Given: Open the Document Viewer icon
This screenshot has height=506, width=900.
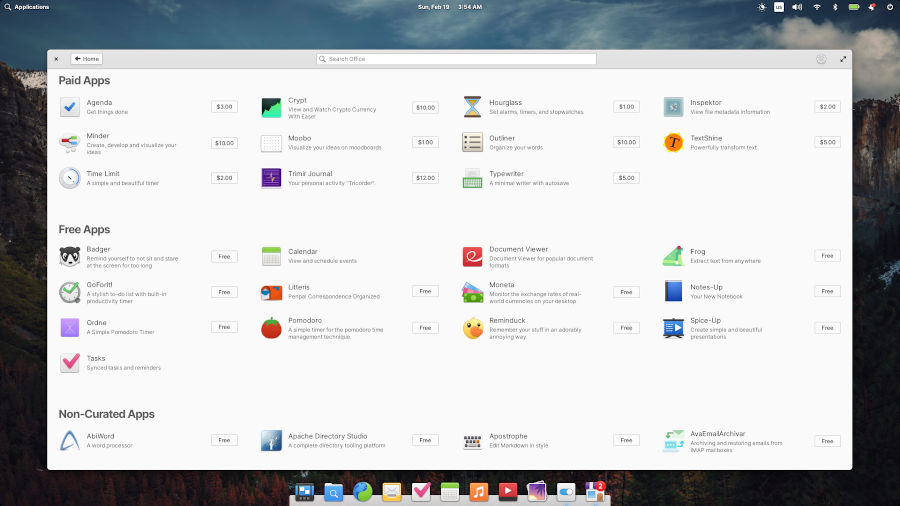Looking at the screenshot, I should (472, 256).
